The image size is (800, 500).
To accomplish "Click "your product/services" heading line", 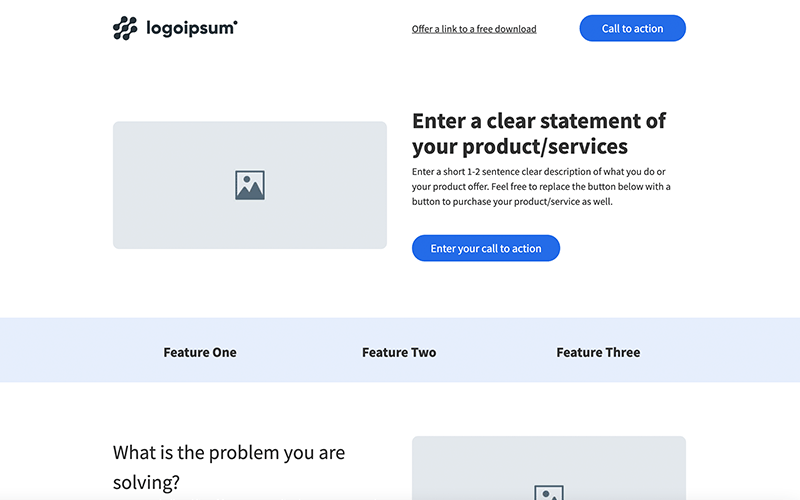I will pyautogui.click(x=520, y=147).
